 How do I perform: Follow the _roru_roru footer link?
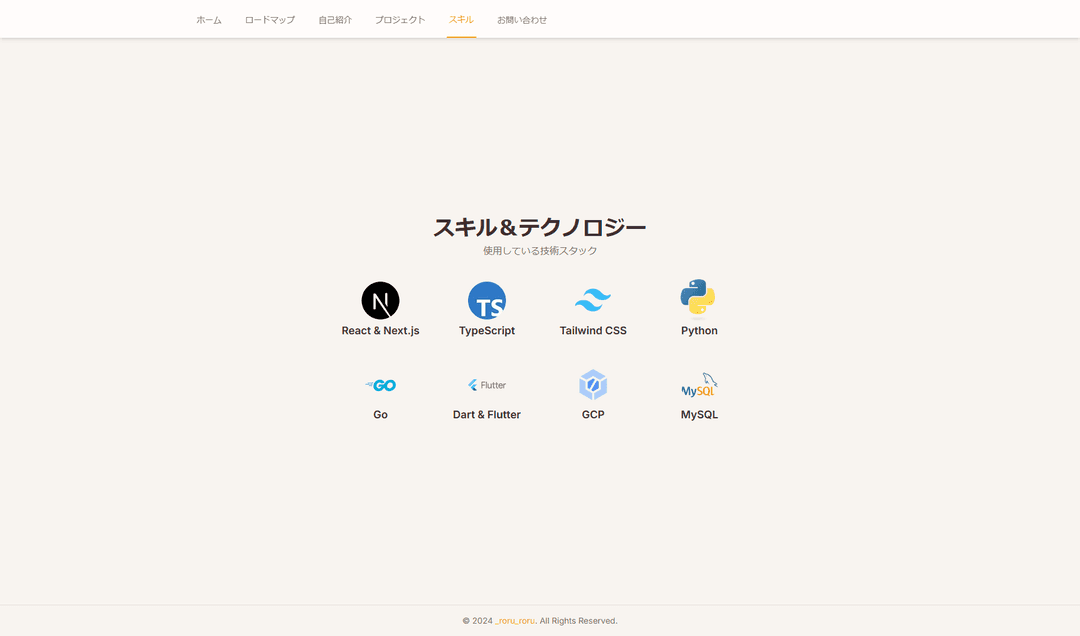coord(515,621)
